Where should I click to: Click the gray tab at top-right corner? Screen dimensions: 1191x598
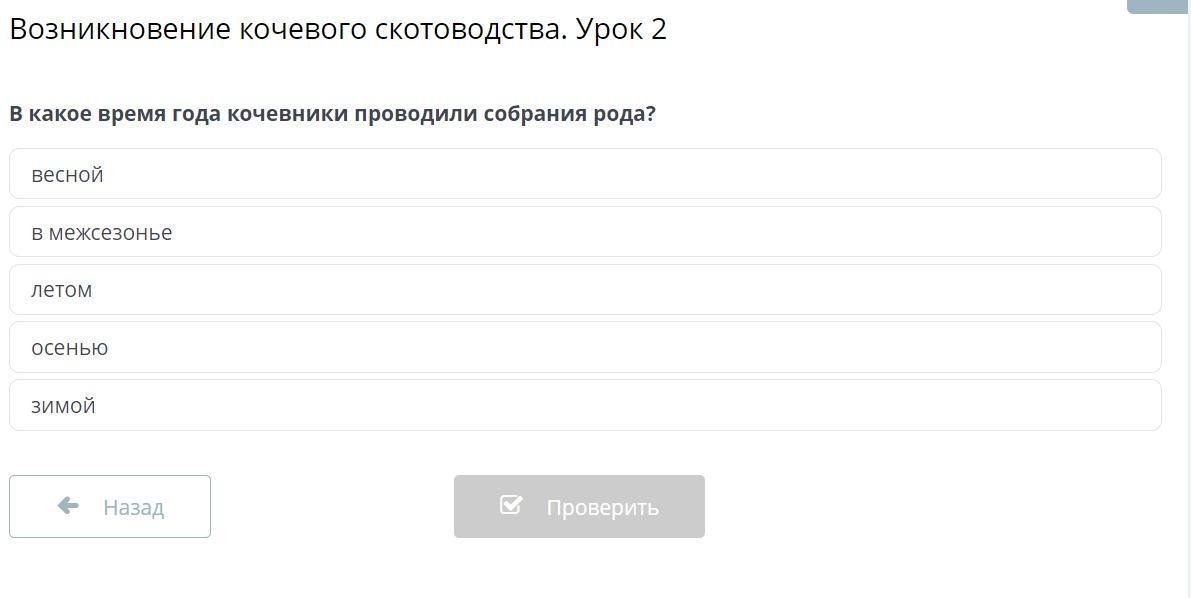click(1158, 6)
